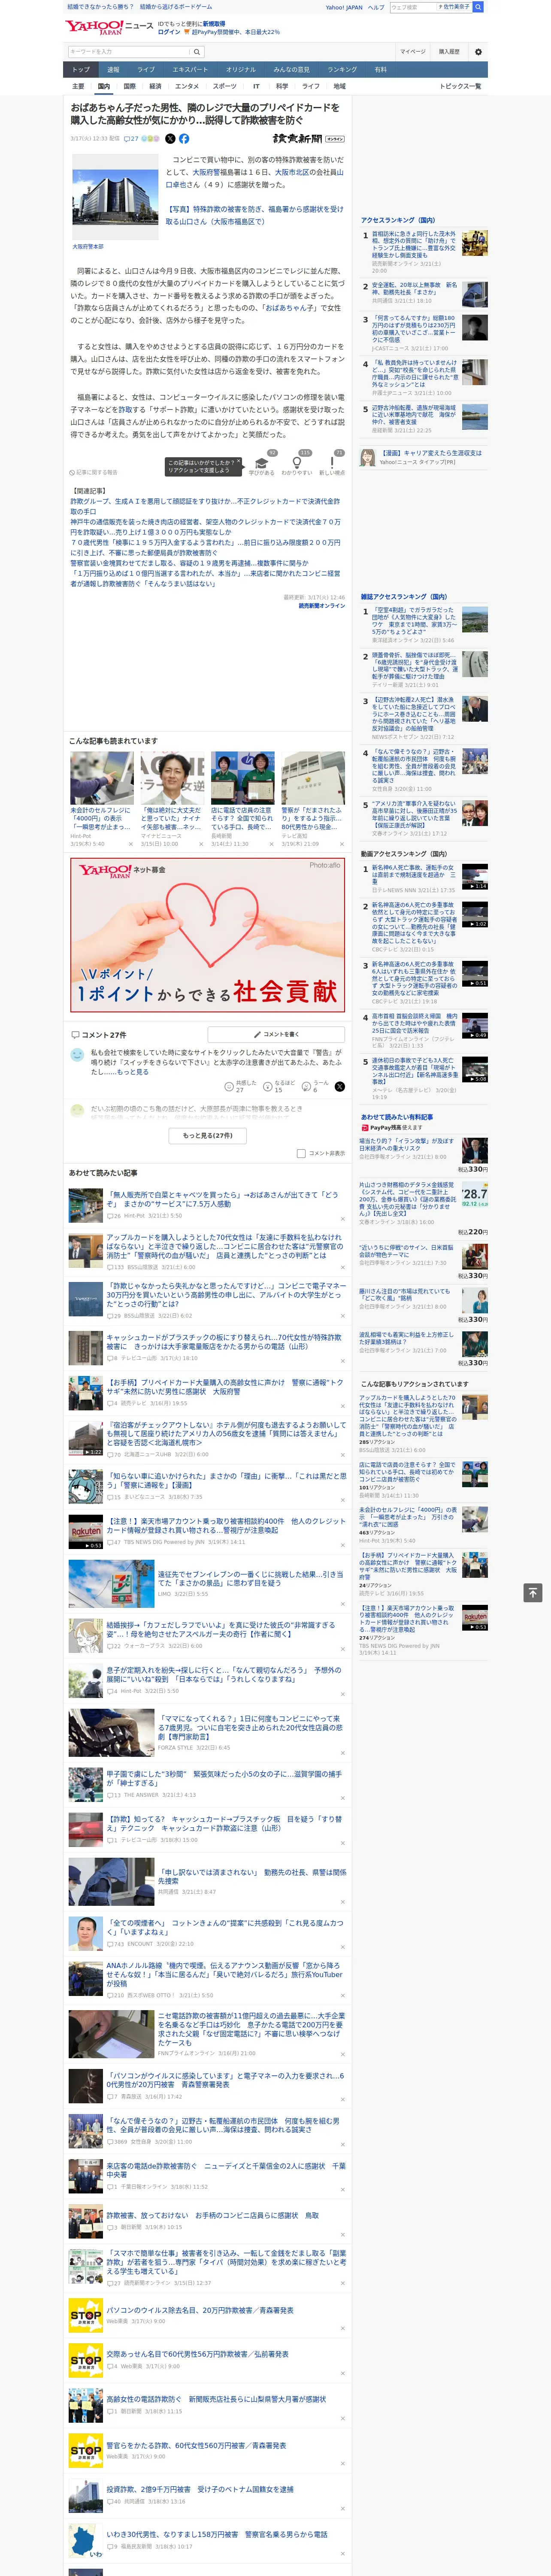Open the ライブ tab in dark navigation bar
This screenshot has width=551, height=2576.
(146, 69)
